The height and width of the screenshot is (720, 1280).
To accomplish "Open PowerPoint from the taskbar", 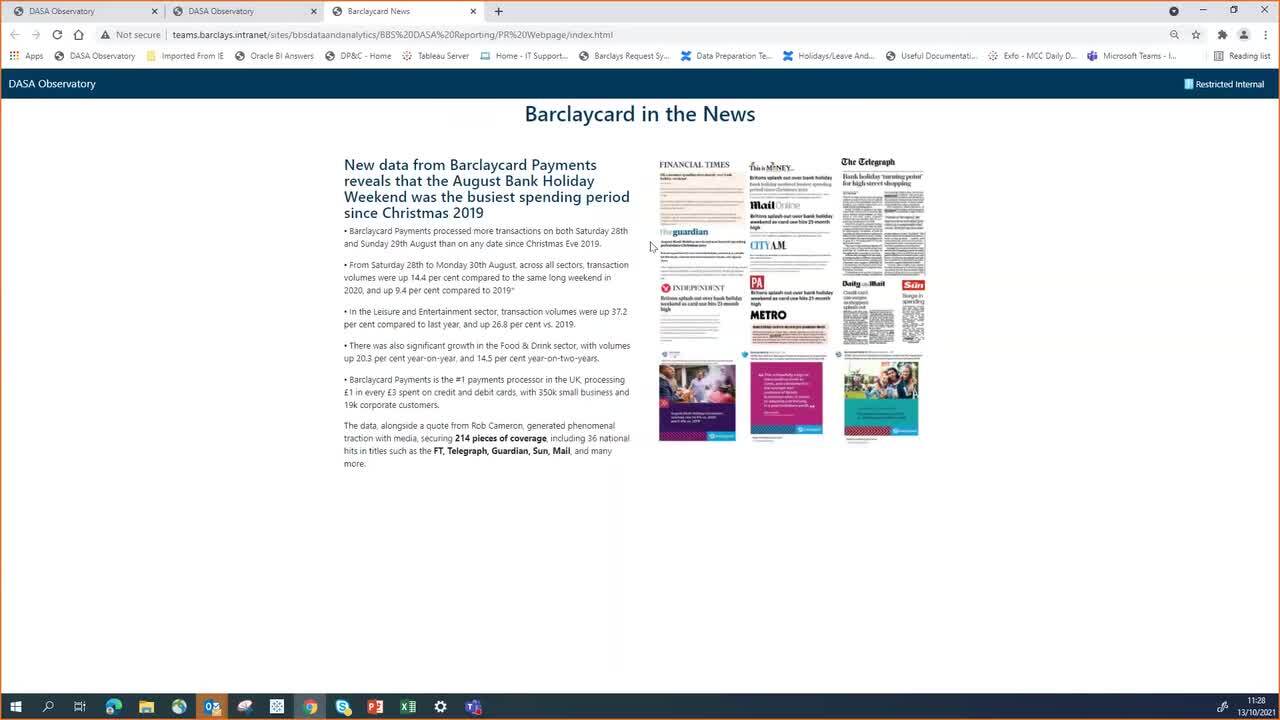I will click(x=375, y=707).
